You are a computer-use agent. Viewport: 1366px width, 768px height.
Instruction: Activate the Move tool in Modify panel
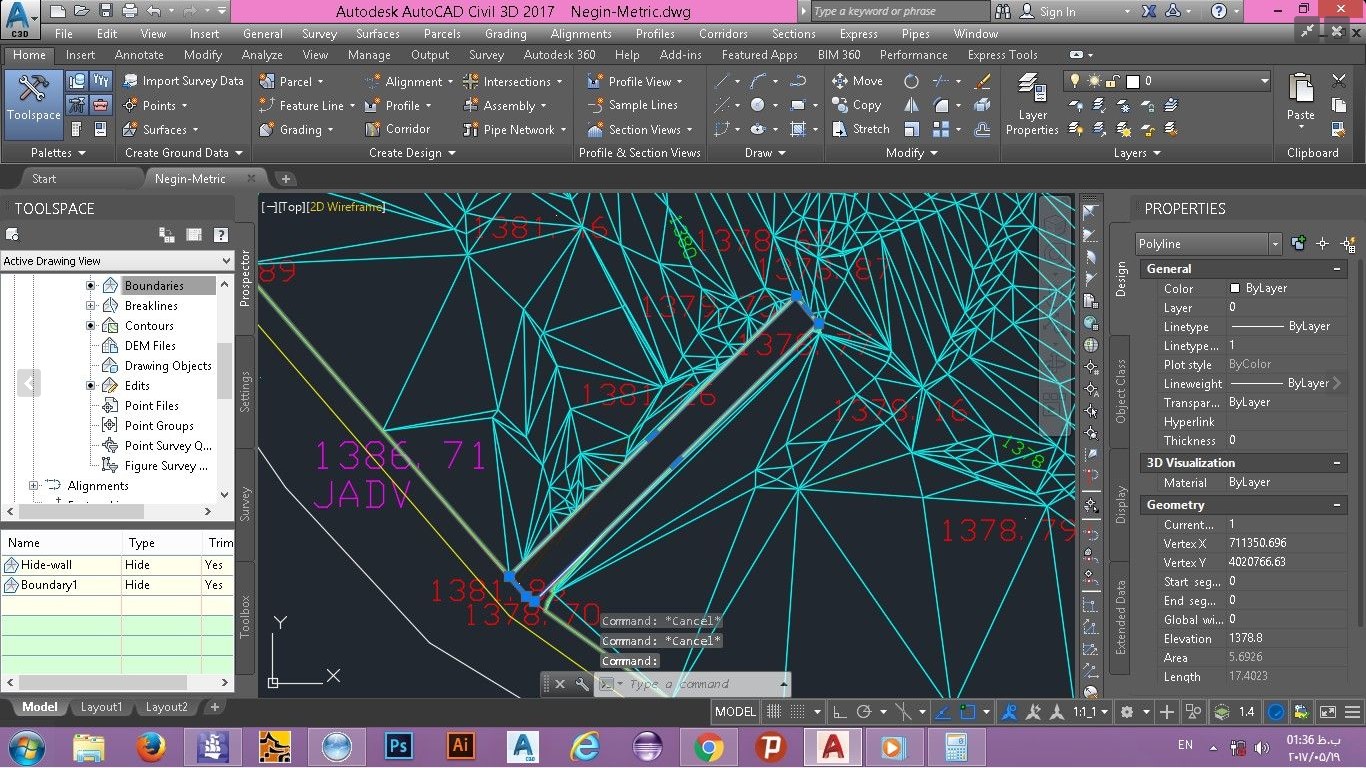click(x=841, y=81)
